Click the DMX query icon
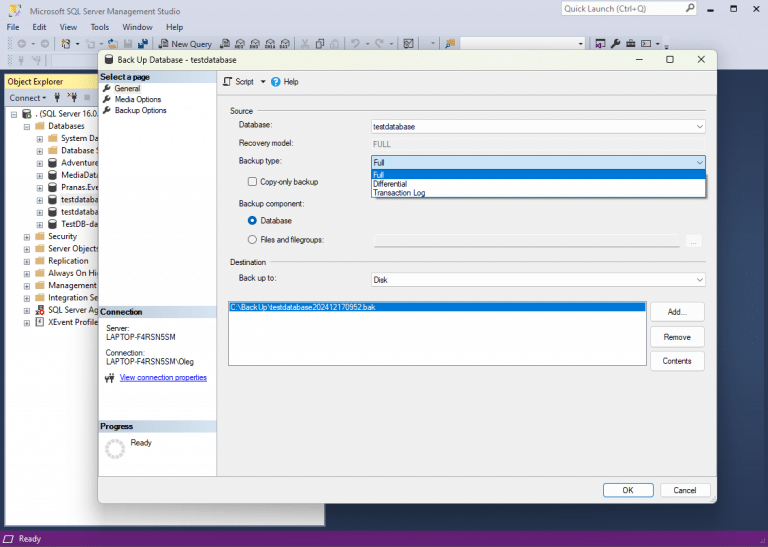Image resolution: width=768 pixels, height=547 pixels. pos(255,44)
